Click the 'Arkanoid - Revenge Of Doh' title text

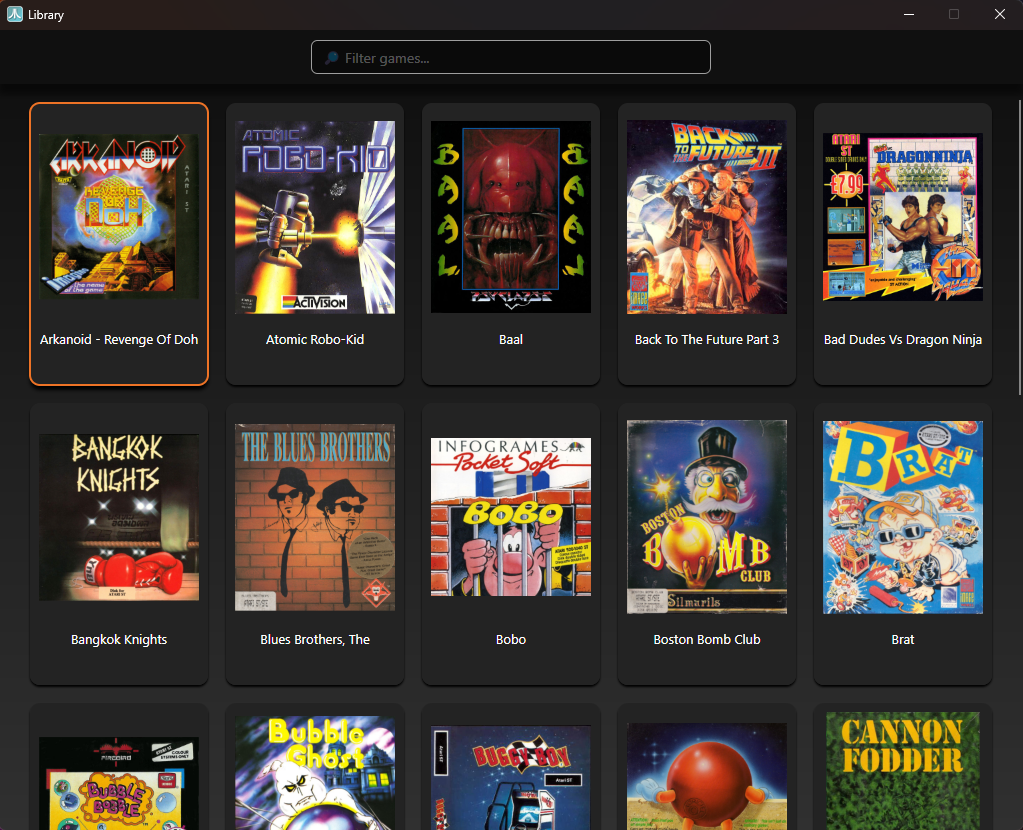tap(119, 339)
